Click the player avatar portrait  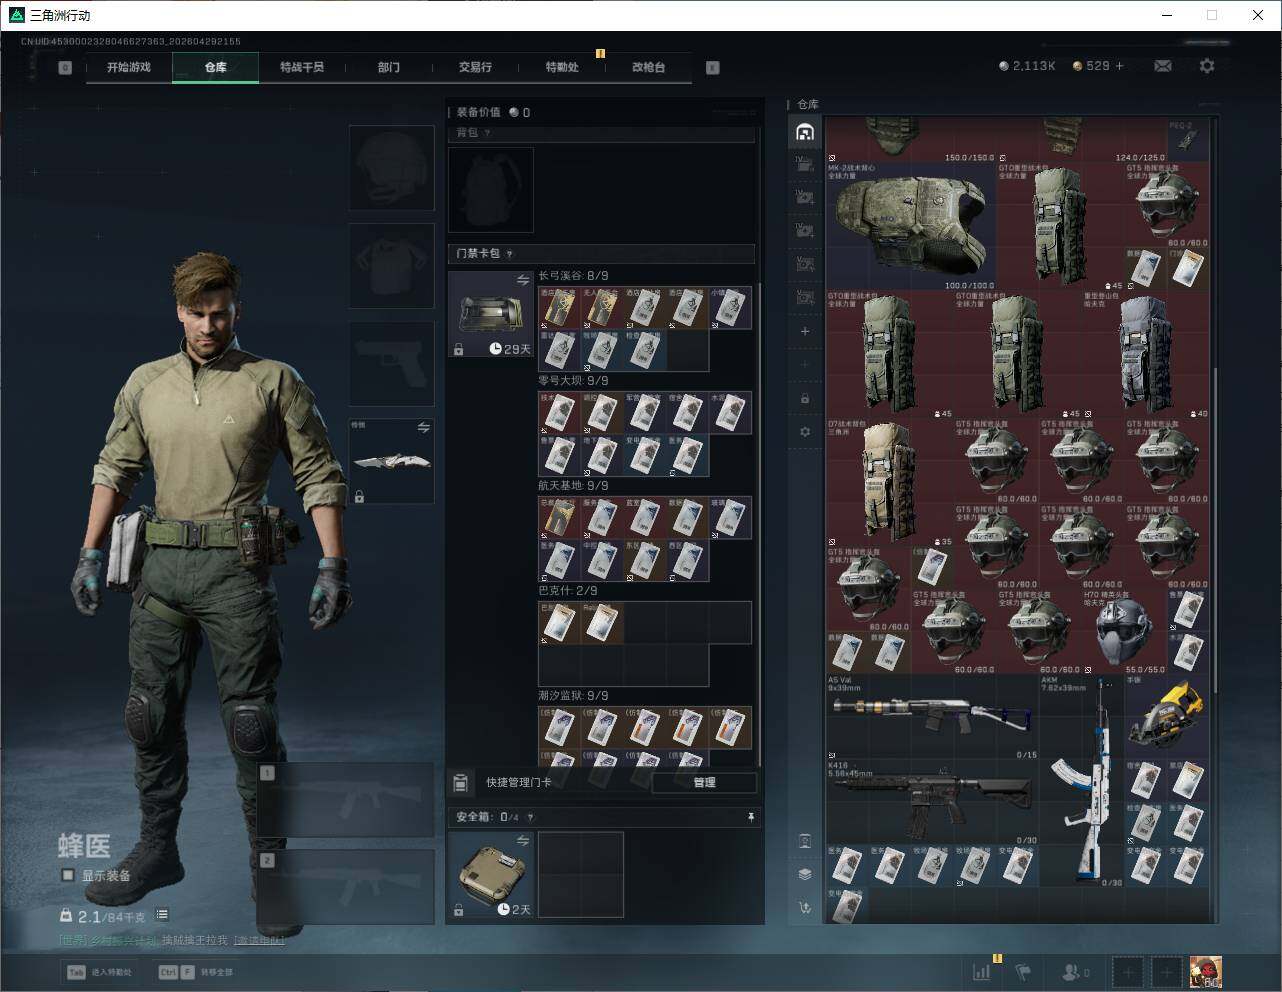(1205, 971)
